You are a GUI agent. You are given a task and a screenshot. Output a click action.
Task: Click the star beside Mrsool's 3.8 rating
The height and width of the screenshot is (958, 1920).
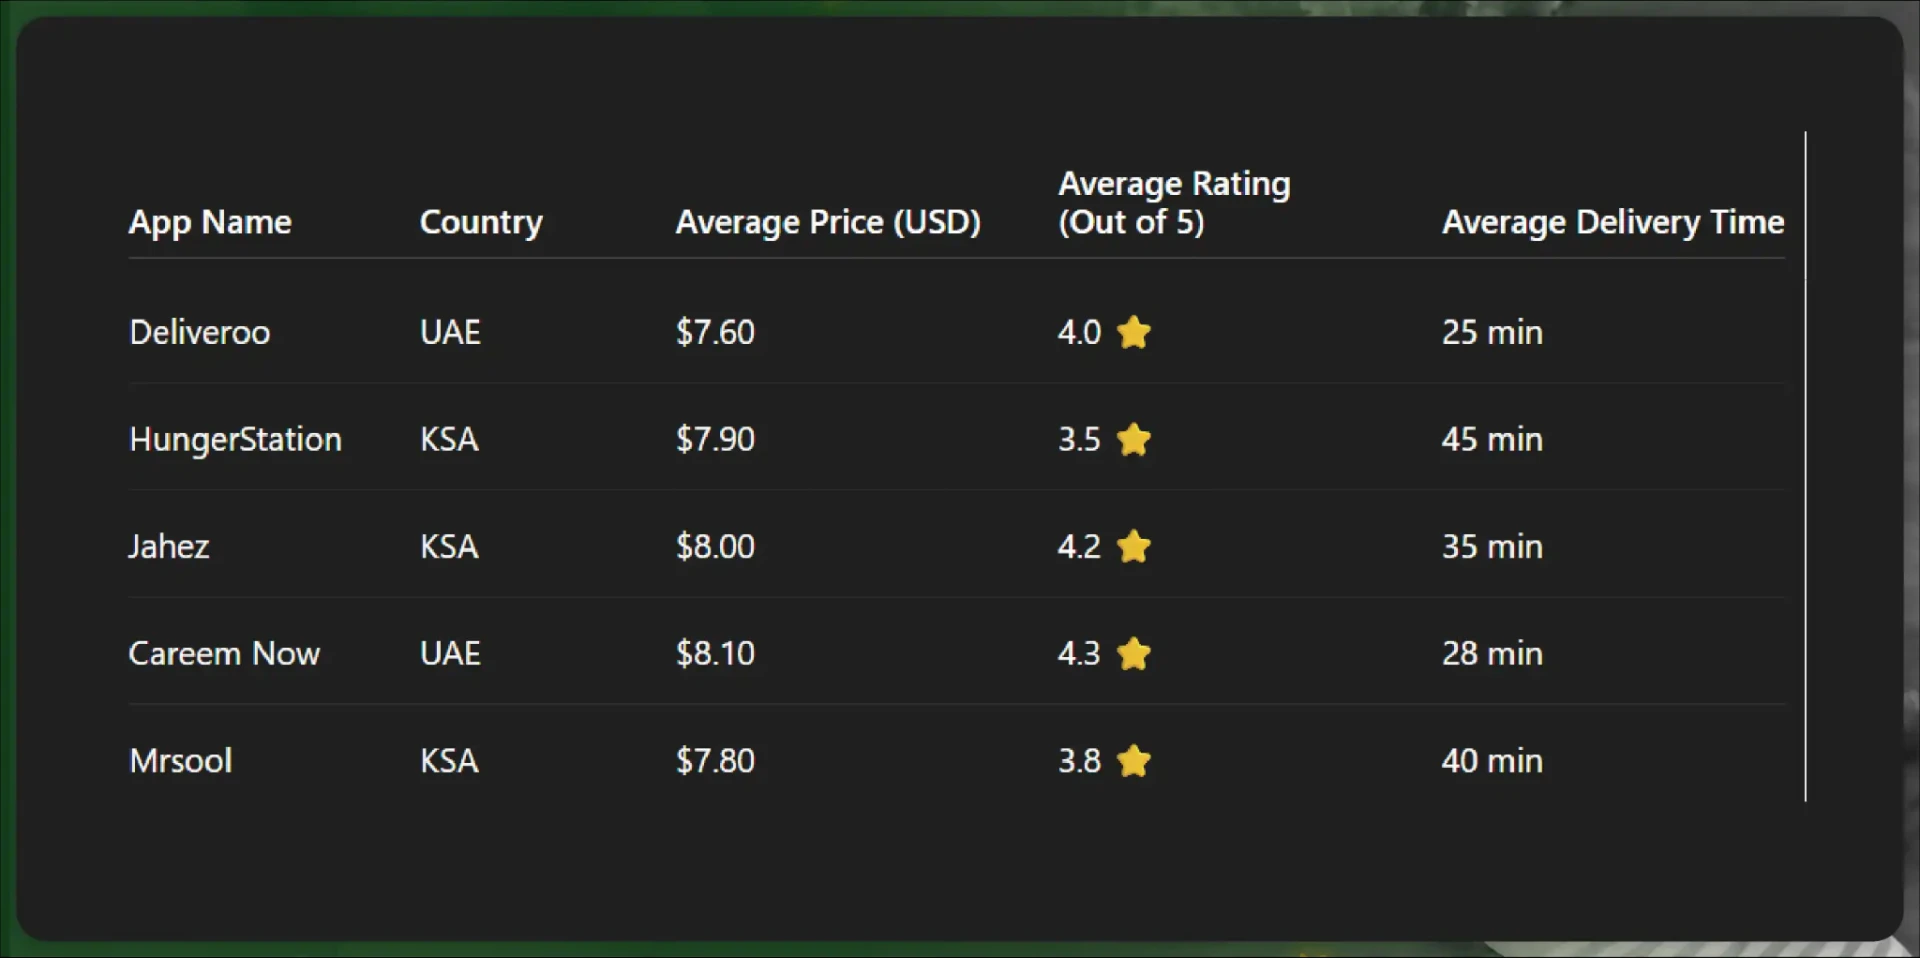(1134, 761)
